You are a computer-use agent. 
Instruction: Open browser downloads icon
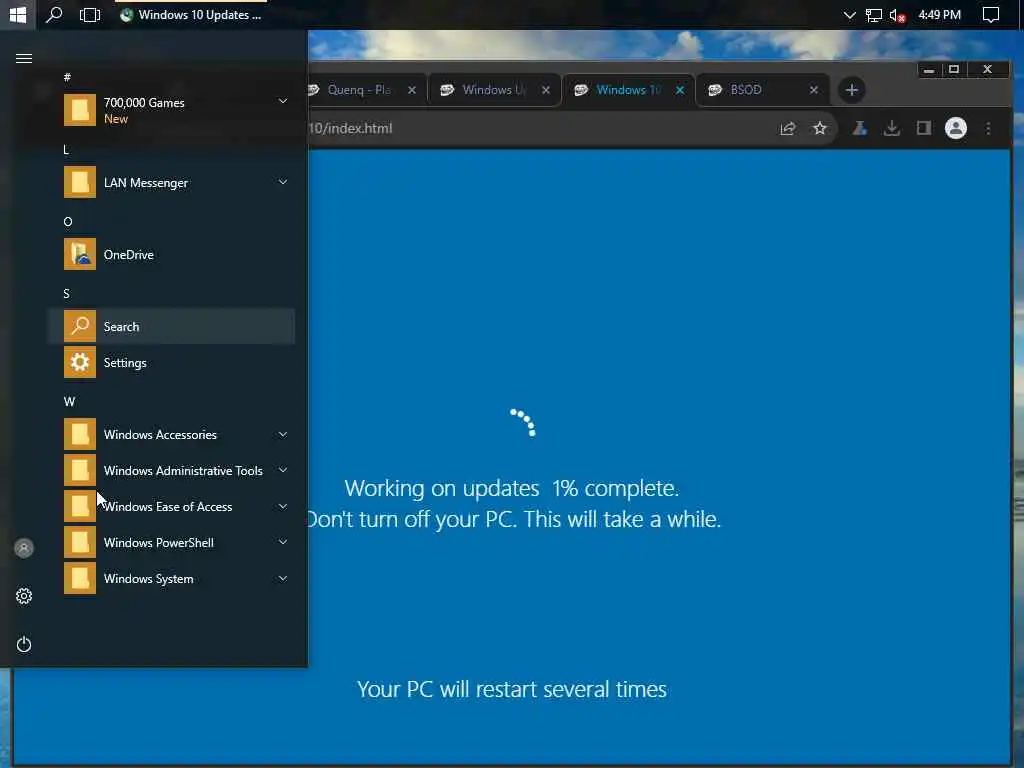tap(891, 129)
